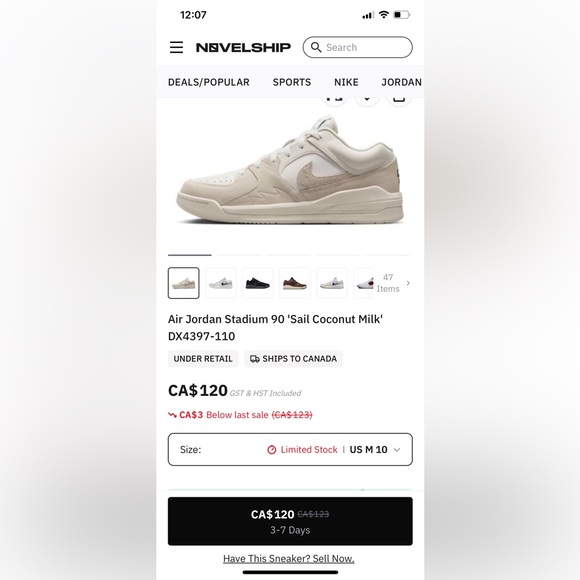Tap the UNDER RETAIL badge
Screen dimensions: 580x580
(203, 359)
